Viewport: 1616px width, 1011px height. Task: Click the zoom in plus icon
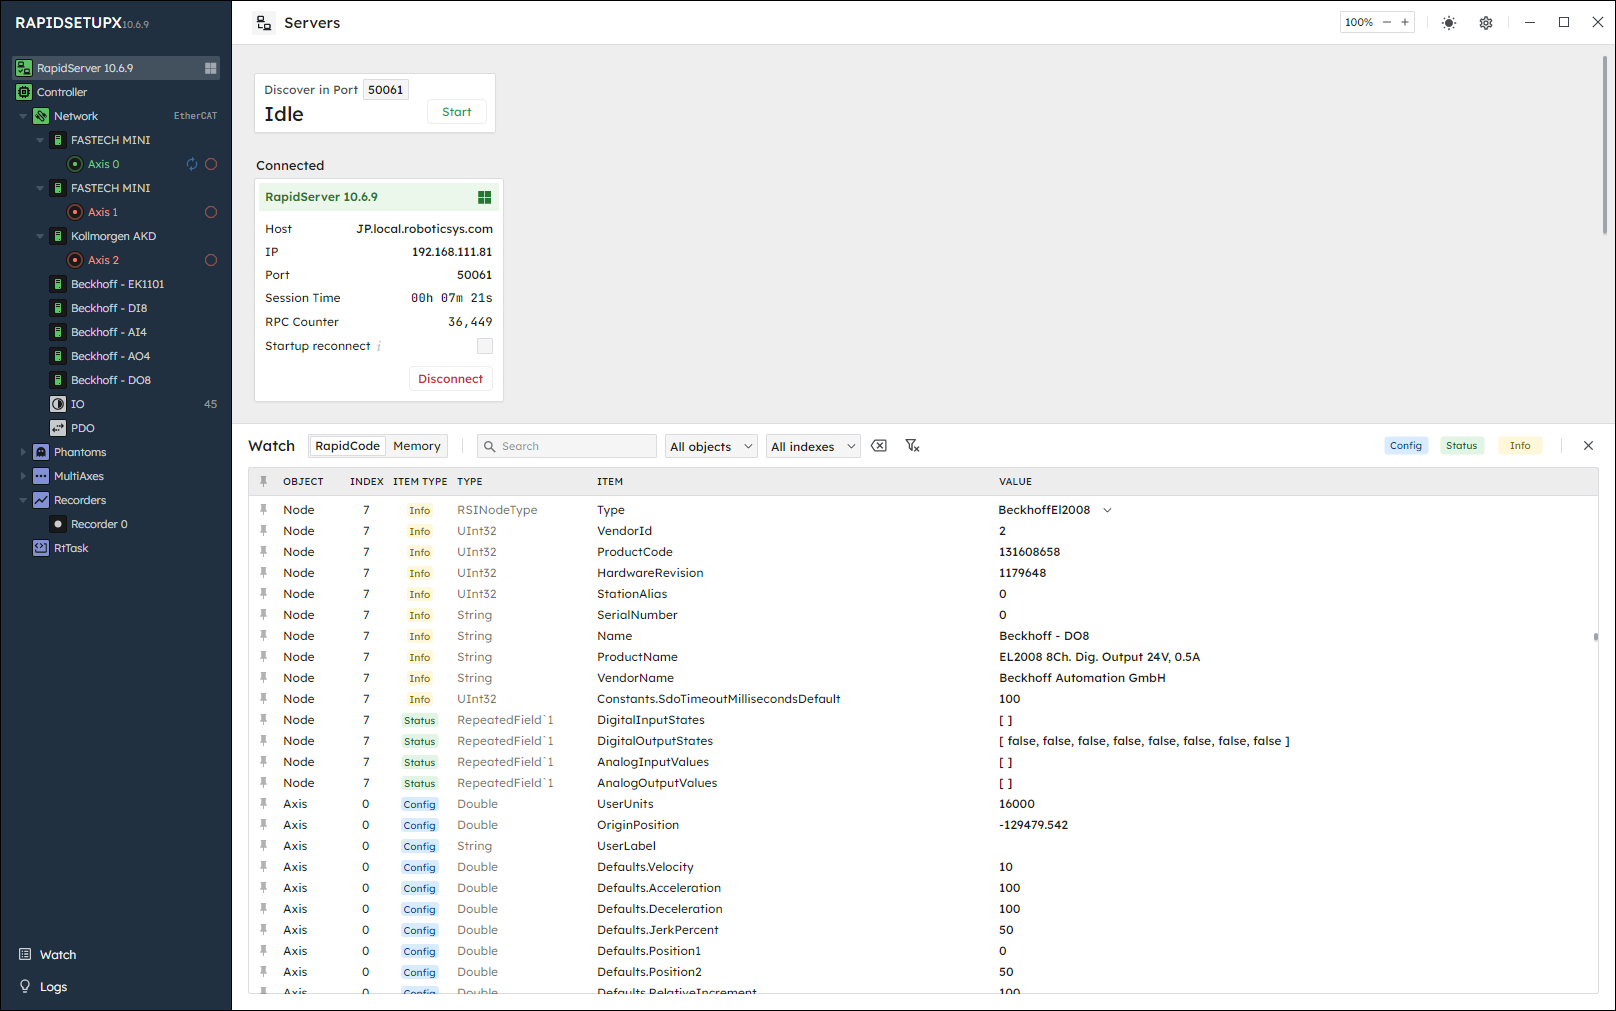point(1405,22)
